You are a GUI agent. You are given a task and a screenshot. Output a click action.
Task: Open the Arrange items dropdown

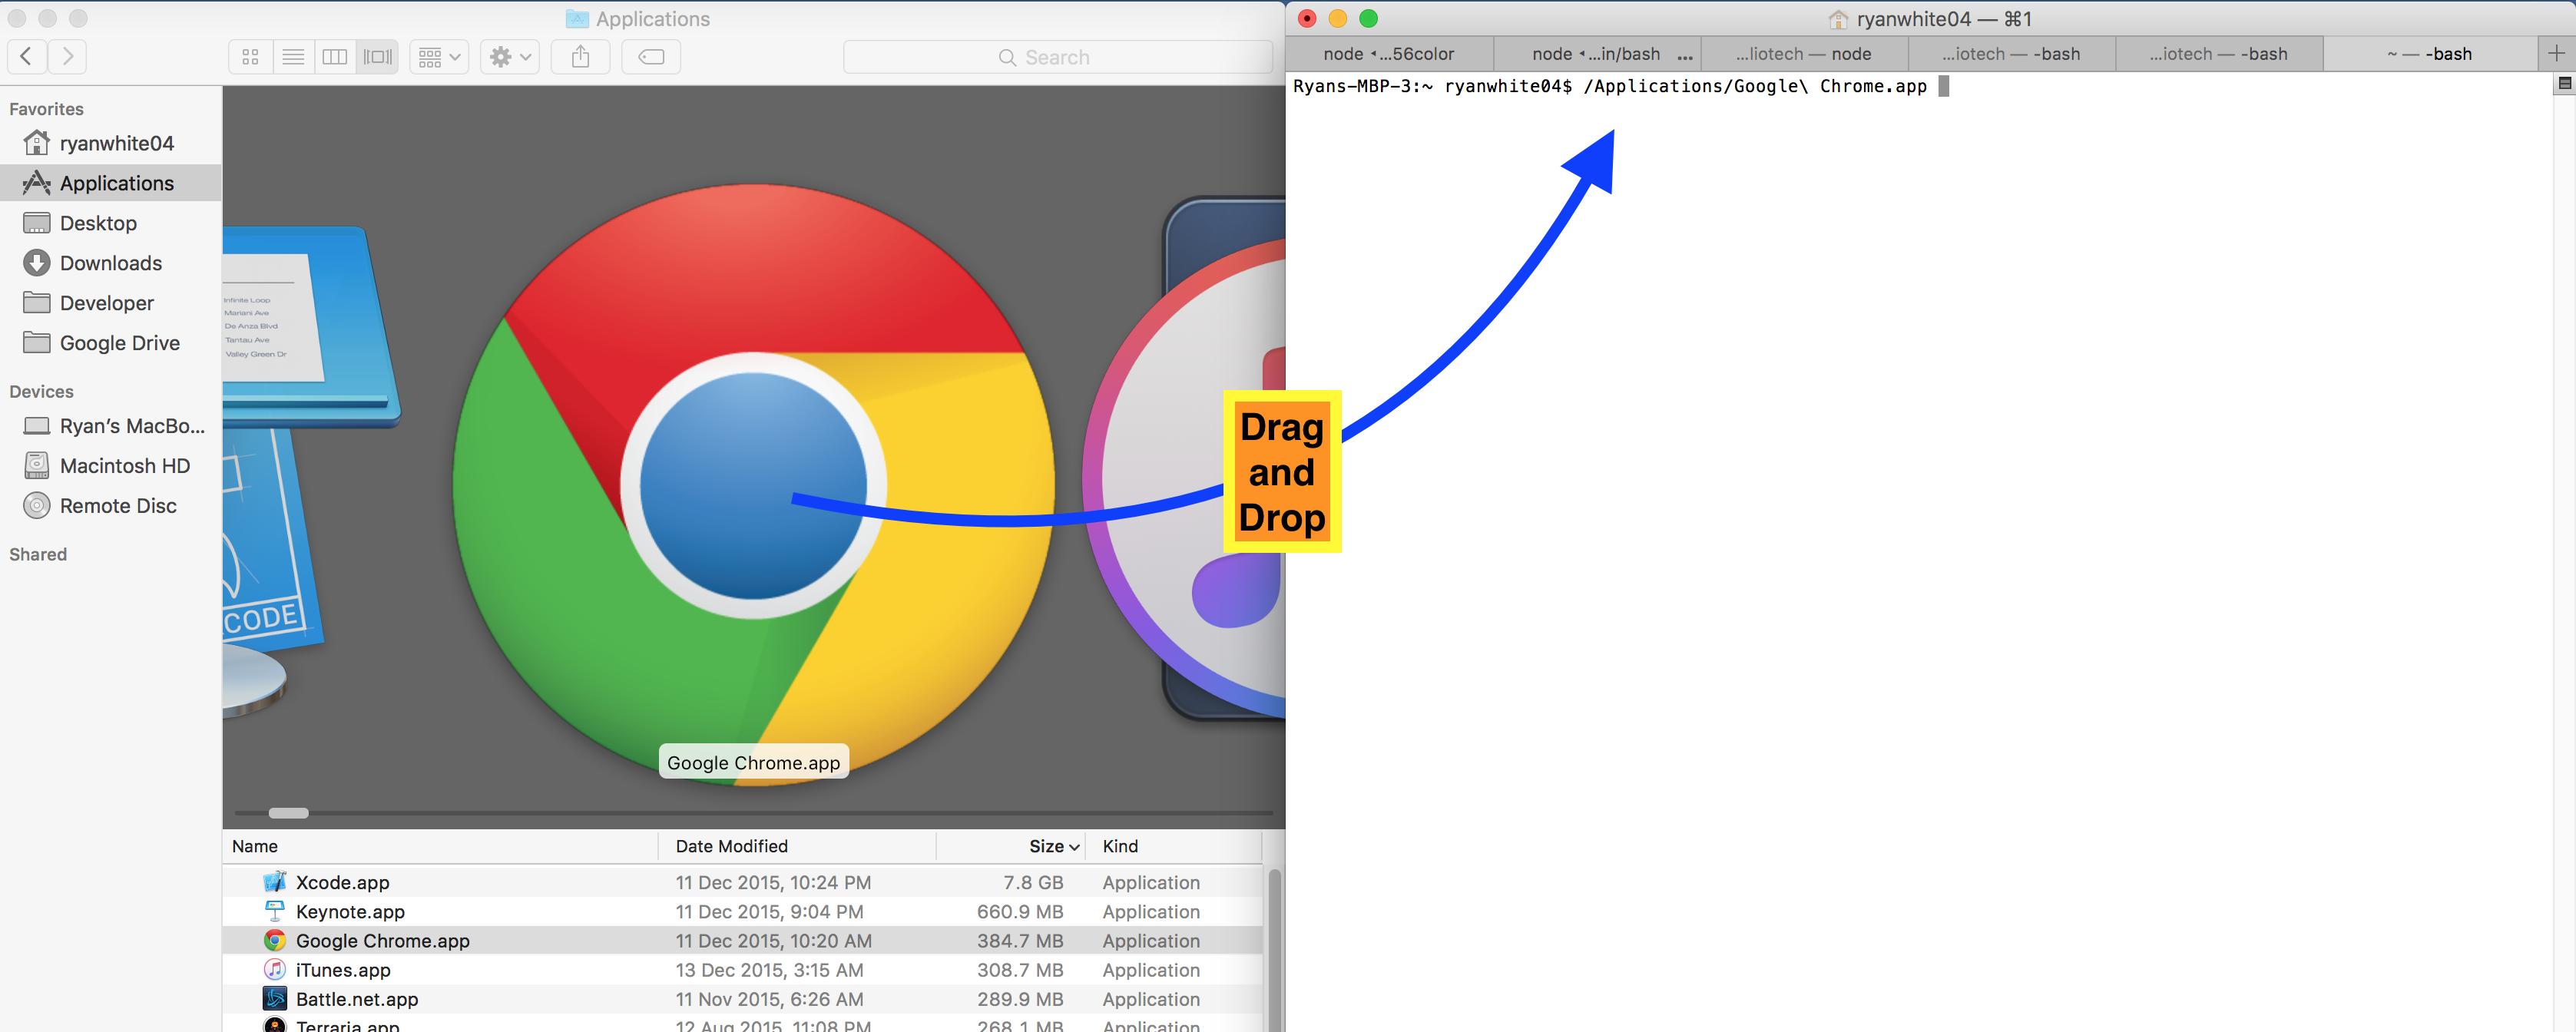439,57
